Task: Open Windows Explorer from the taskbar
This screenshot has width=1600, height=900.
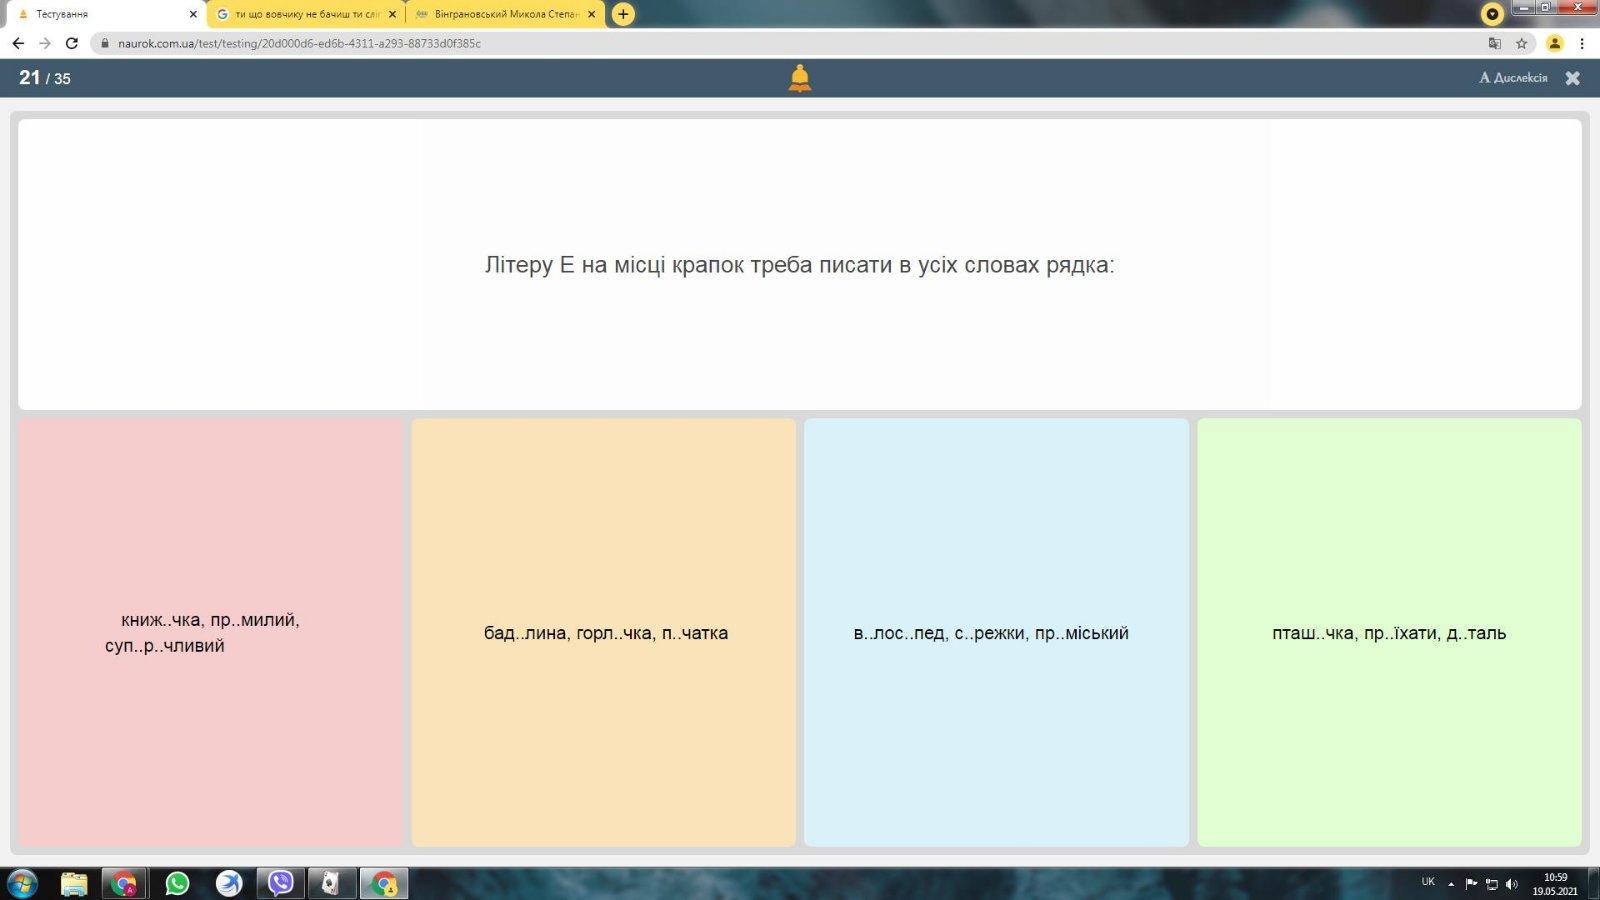Action: pos(74,884)
